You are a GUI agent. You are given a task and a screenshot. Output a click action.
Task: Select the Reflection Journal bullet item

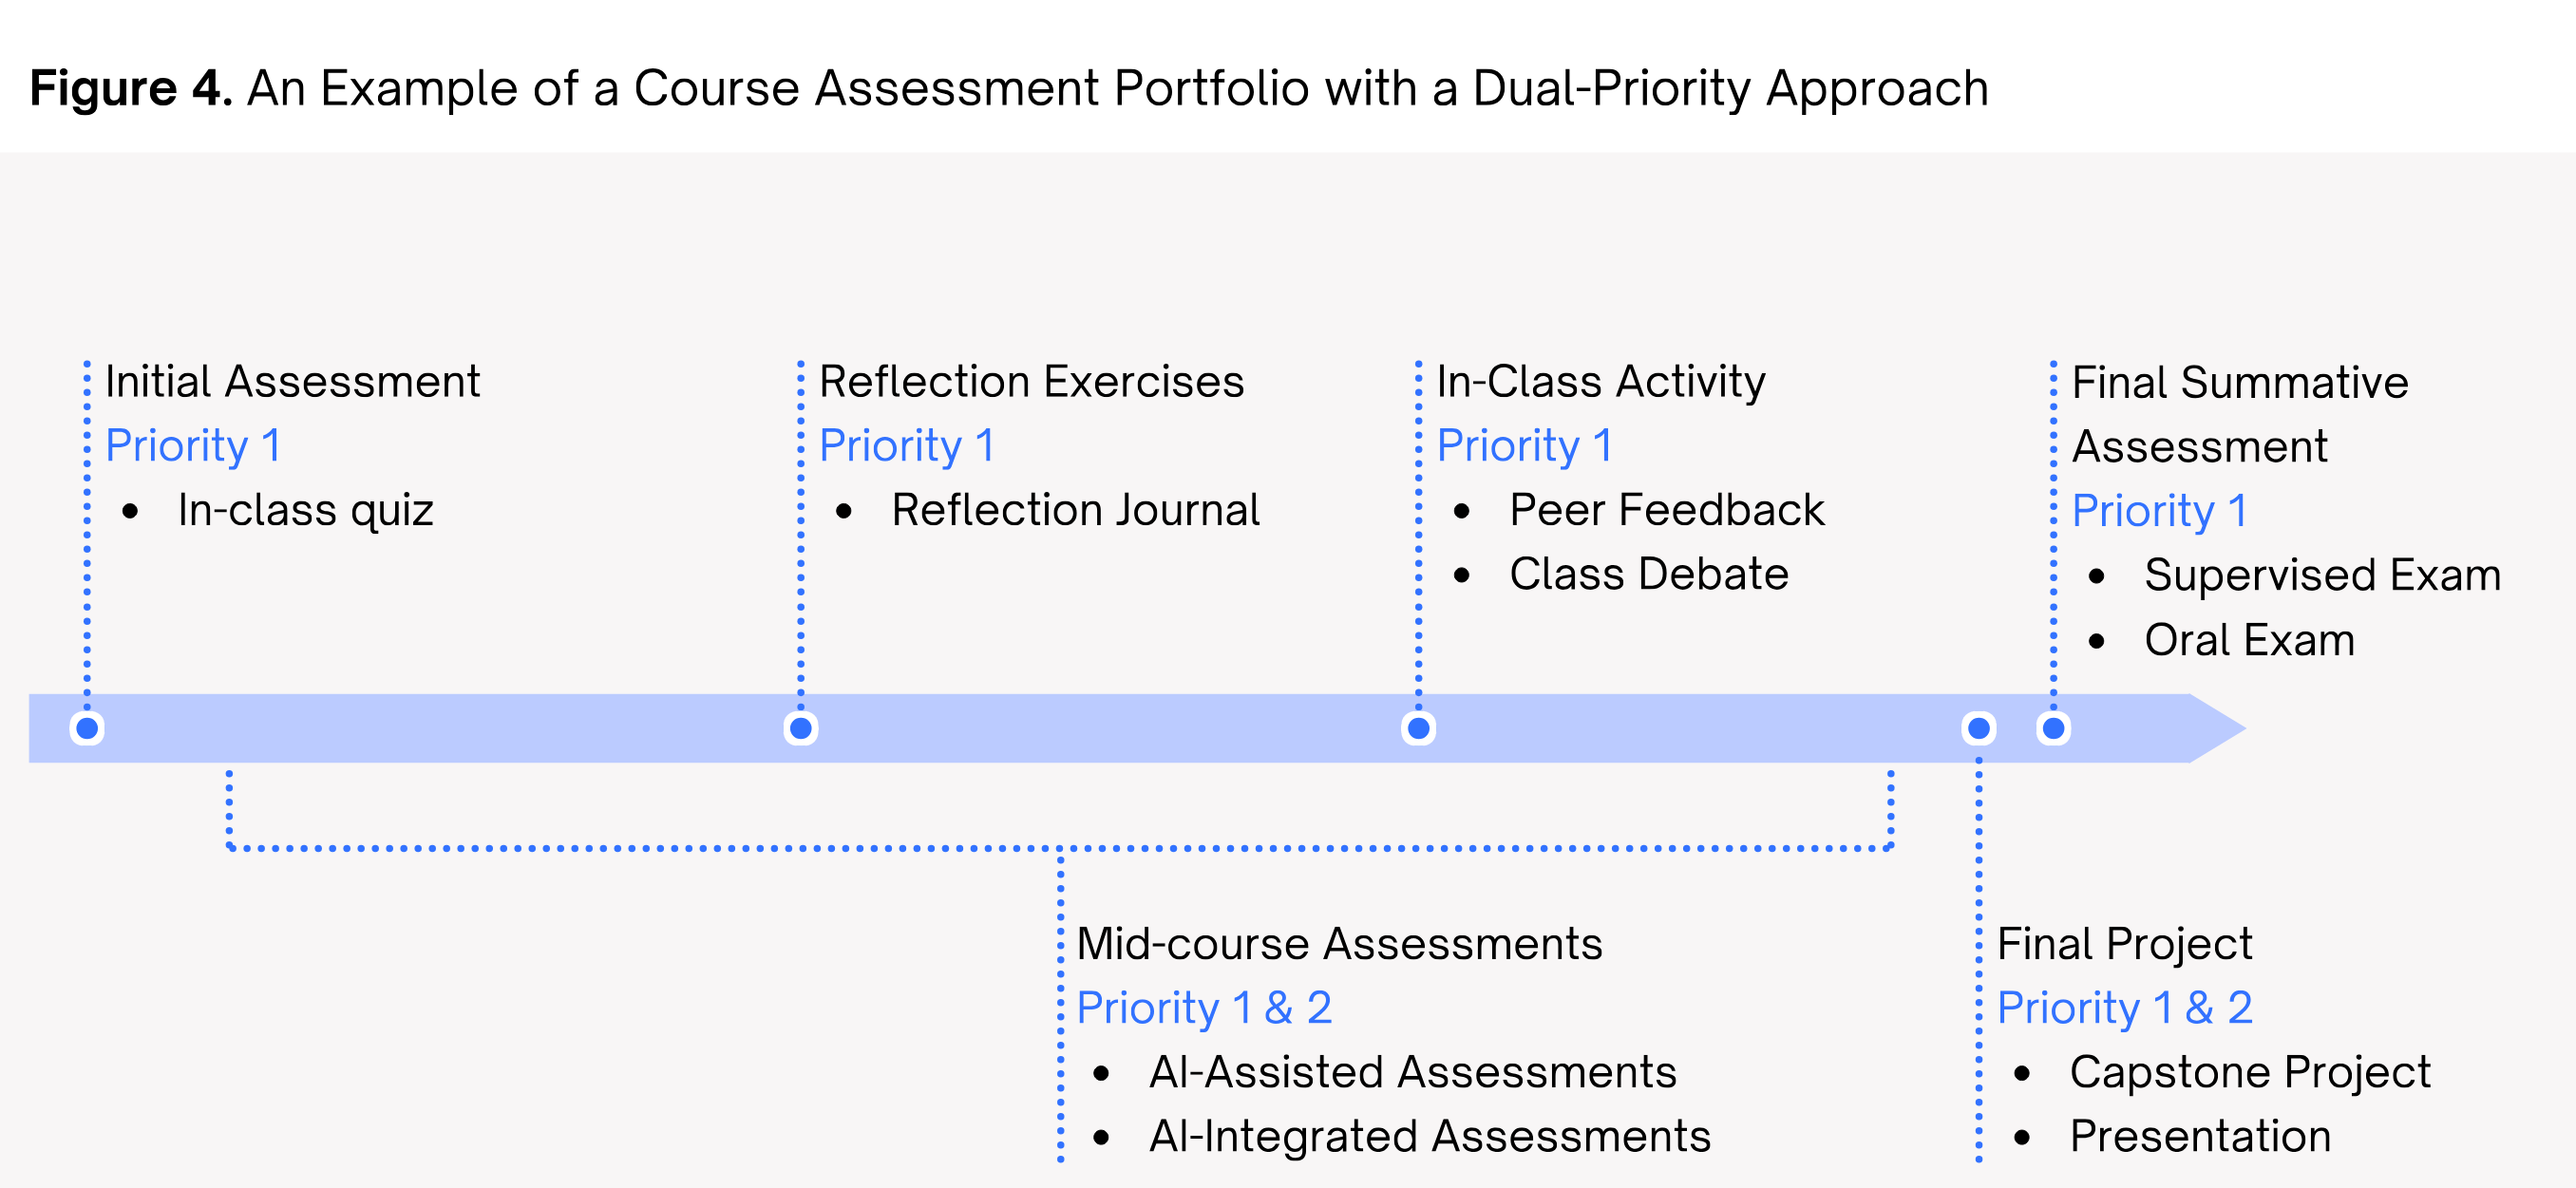(1075, 510)
